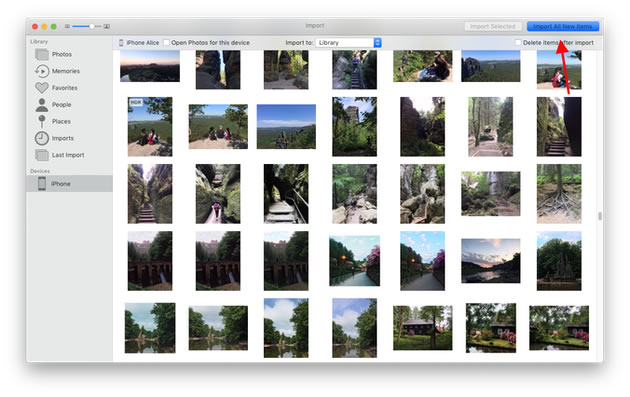Select the wooden stairs dark gorge photo
The height and width of the screenshot is (397, 630).
pos(286,194)
